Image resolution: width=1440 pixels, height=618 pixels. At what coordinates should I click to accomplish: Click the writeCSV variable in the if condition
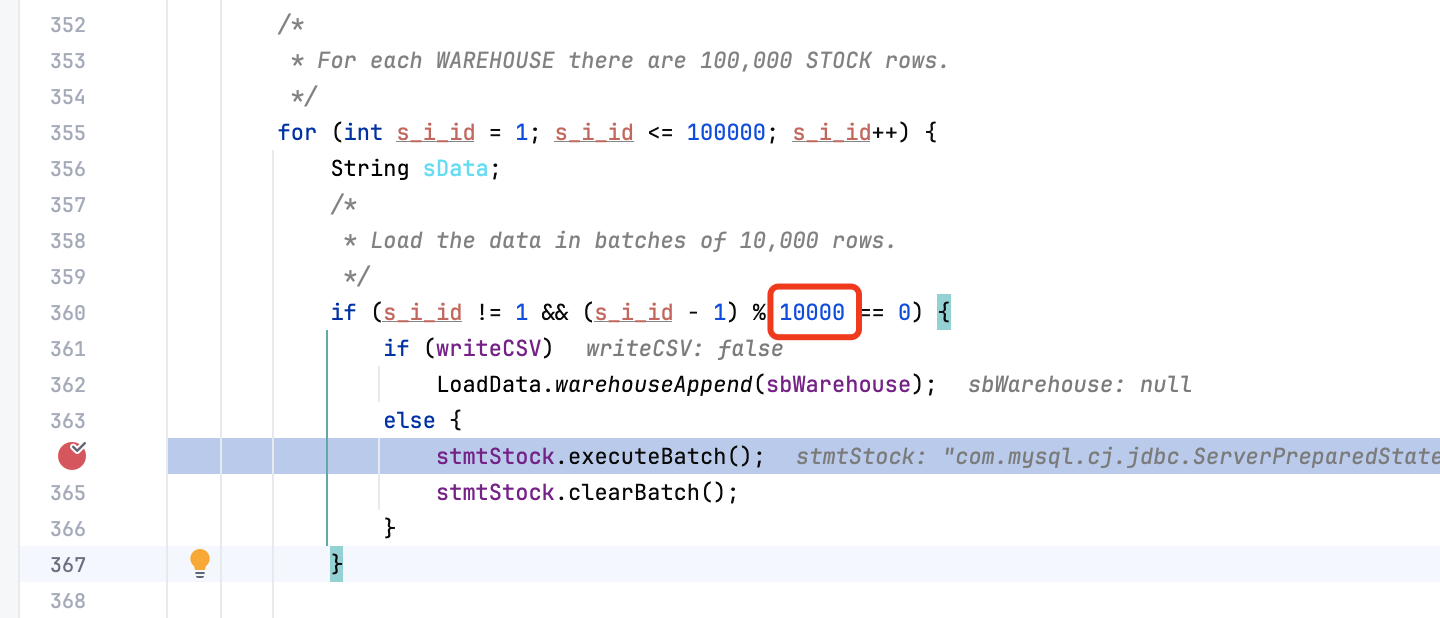(490, 349)
